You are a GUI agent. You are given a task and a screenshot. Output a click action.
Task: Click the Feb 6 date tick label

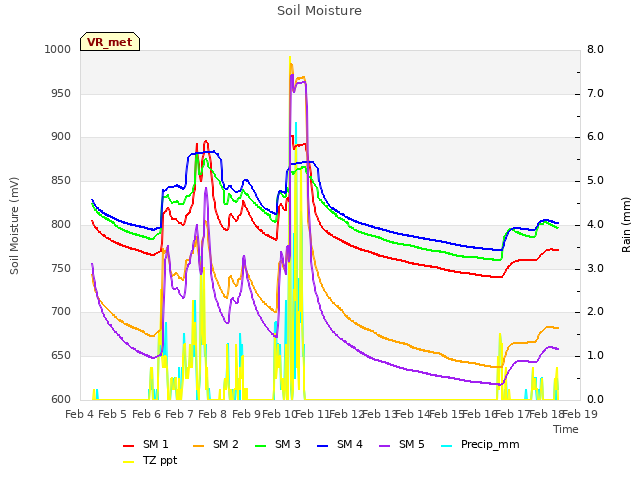coord(146,414)
